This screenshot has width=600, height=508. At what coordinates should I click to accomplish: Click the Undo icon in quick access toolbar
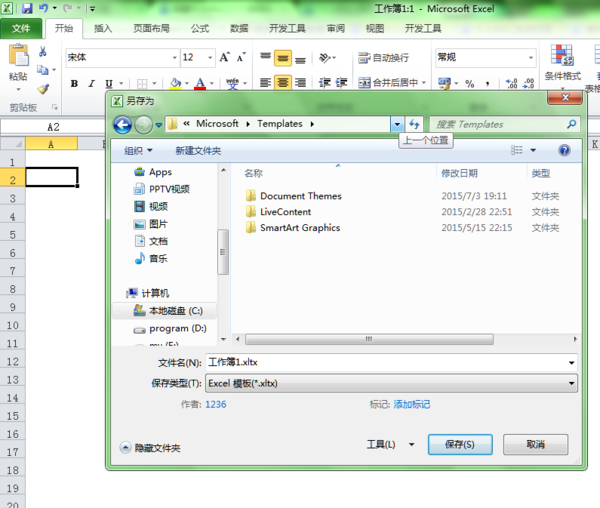coord(44,8)
